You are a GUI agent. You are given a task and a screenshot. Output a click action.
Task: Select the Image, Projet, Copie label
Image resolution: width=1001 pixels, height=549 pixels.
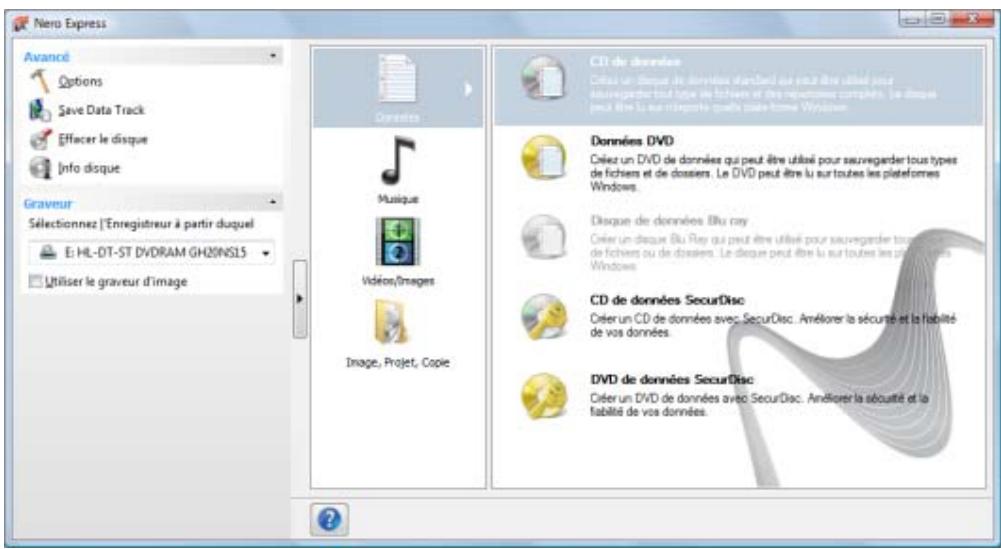click(398, 363)
